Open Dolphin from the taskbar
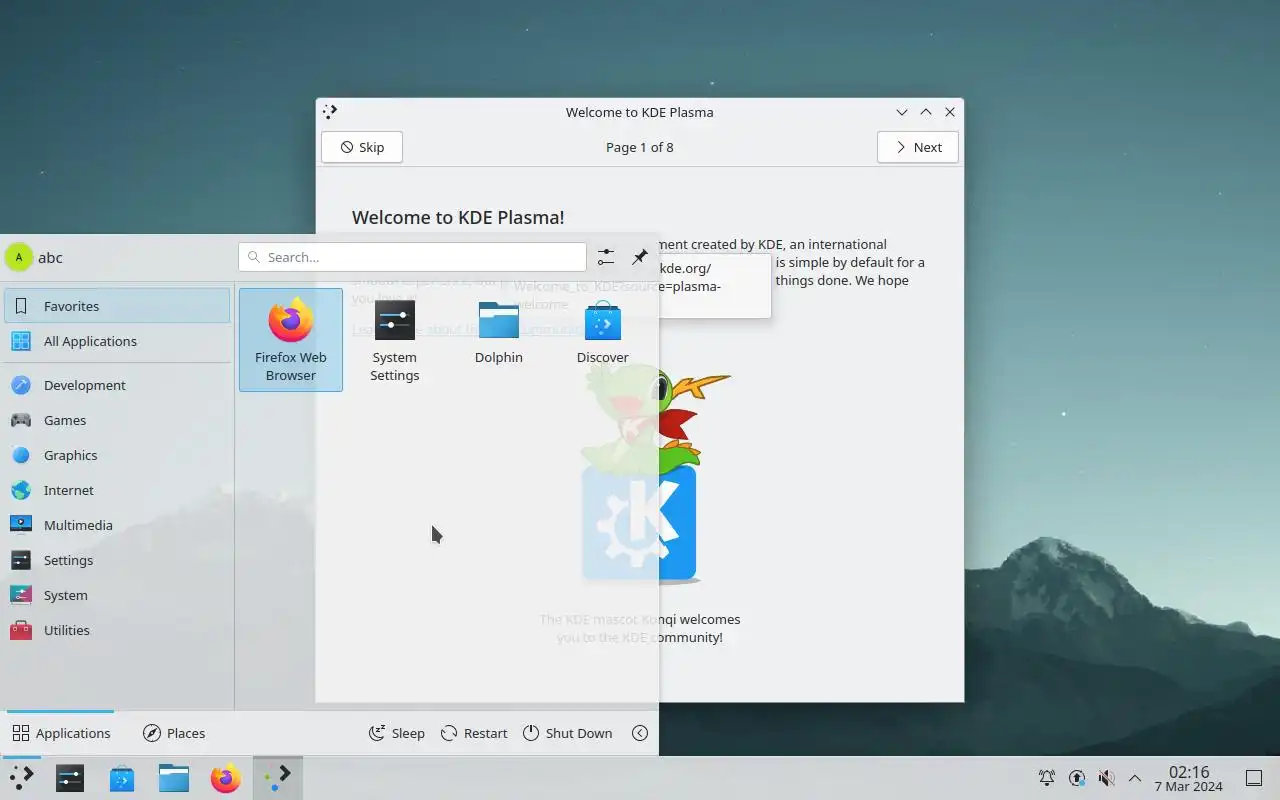The width and height of the screenshot is (1280, 800). point(174,778)
